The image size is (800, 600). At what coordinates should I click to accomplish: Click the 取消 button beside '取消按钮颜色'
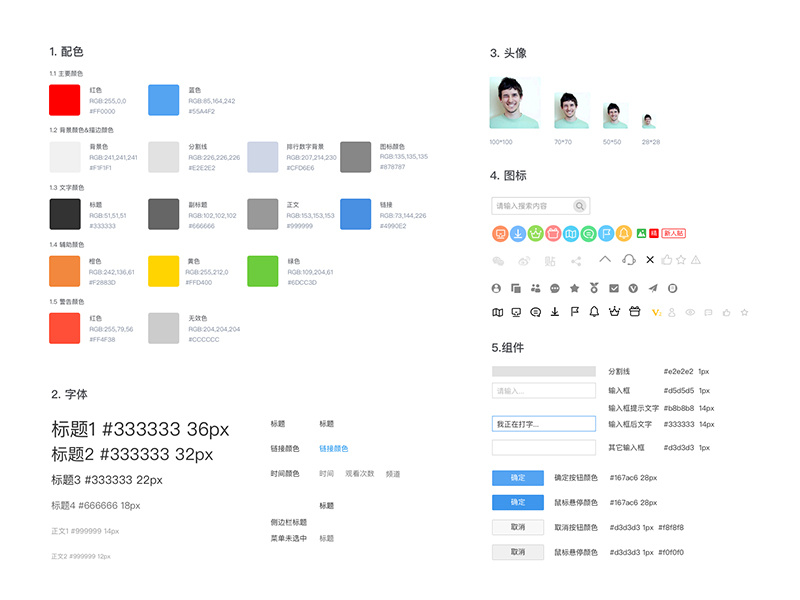[x=518, y=527]
